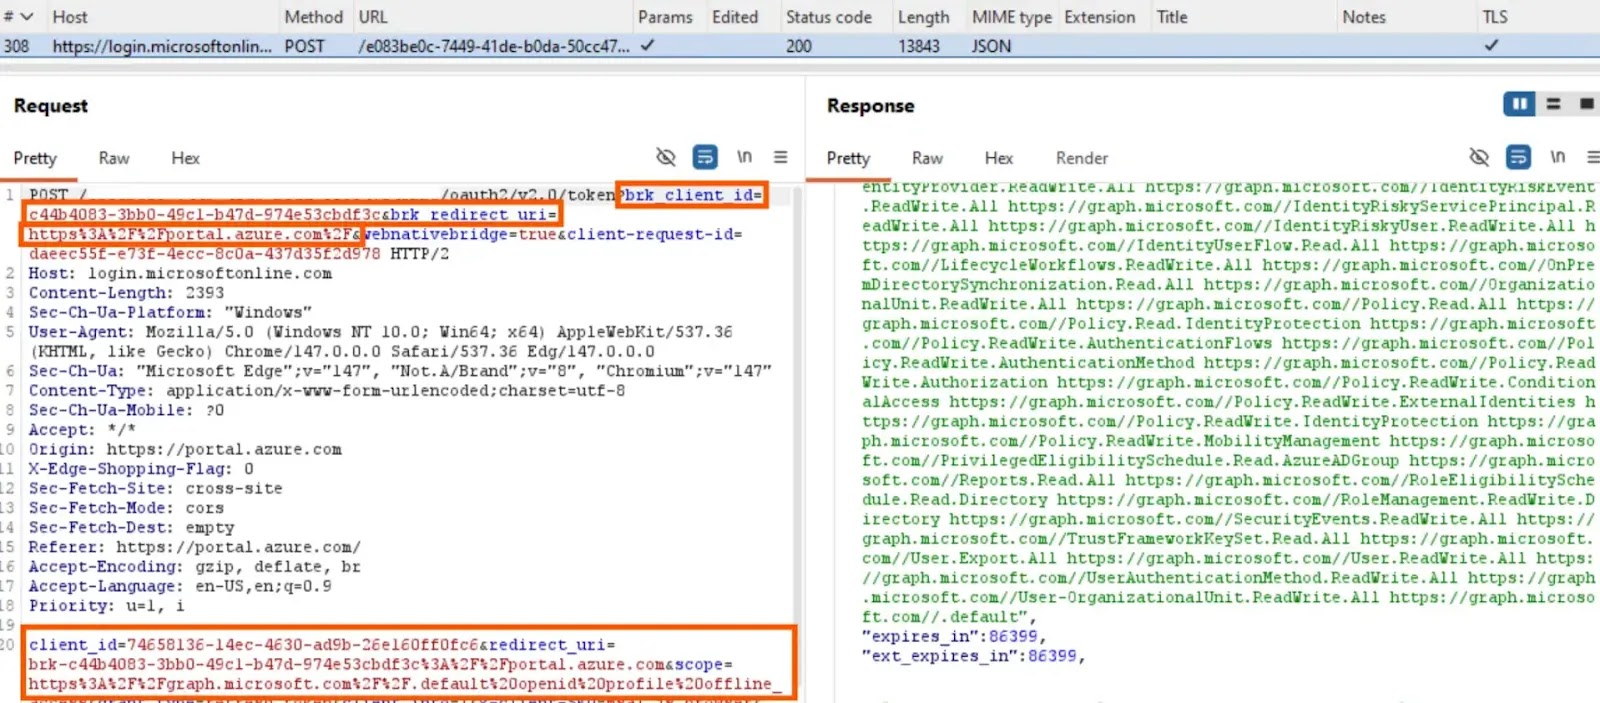
Task: Click the Referer header line
Action: pyautogui.click(x=194, y=548)
